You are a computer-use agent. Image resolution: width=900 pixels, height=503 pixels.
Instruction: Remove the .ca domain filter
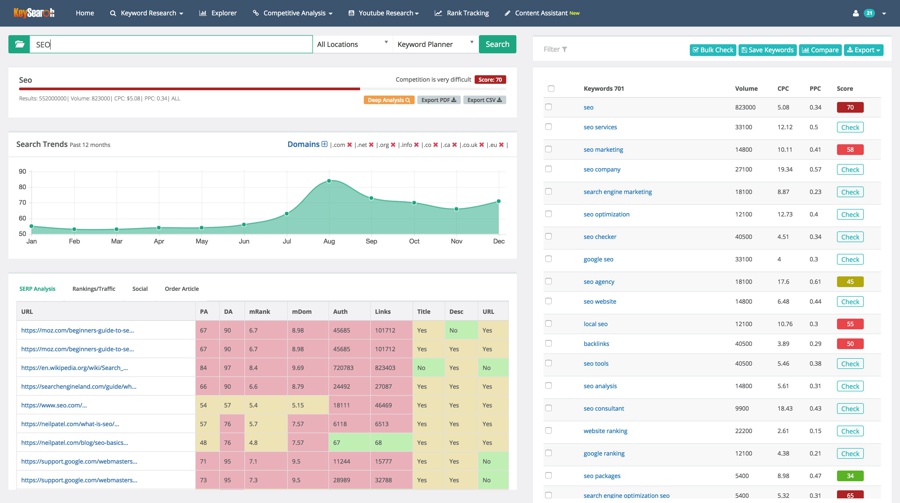tap(455, 145)
